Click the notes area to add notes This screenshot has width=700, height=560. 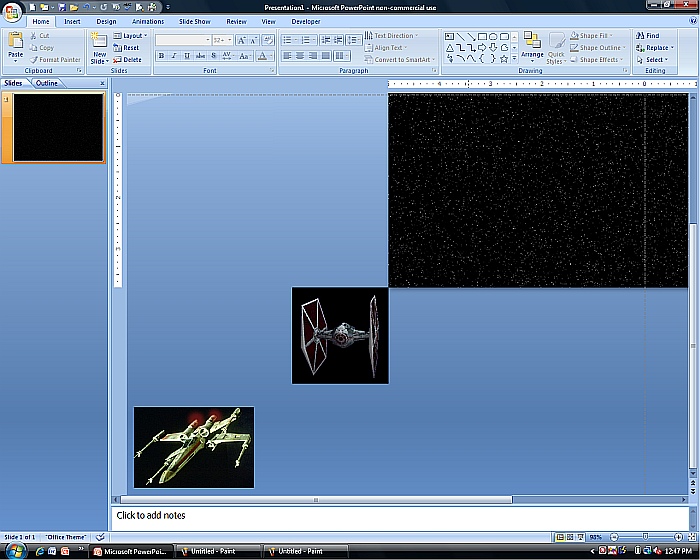tap(400, 516)
